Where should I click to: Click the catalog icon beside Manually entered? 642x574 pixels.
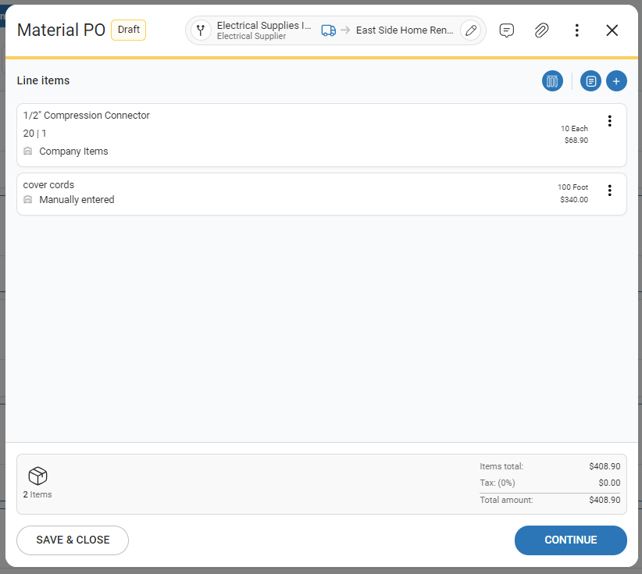click(28, 199)
